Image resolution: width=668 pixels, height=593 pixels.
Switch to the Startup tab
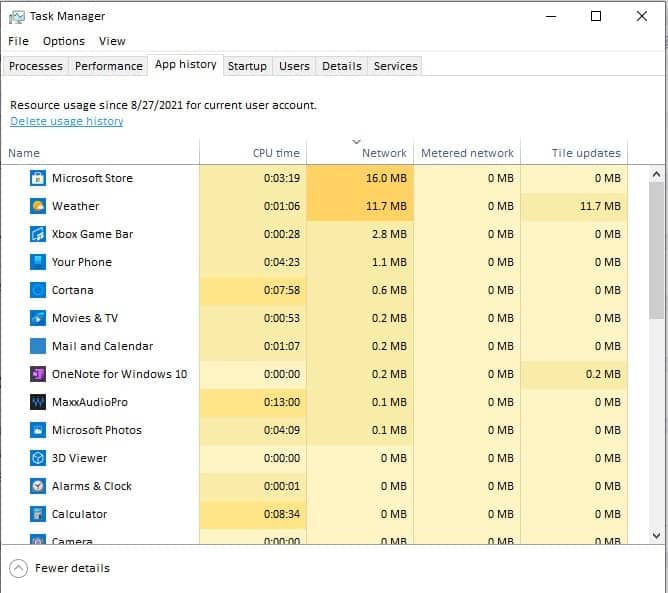247,66
